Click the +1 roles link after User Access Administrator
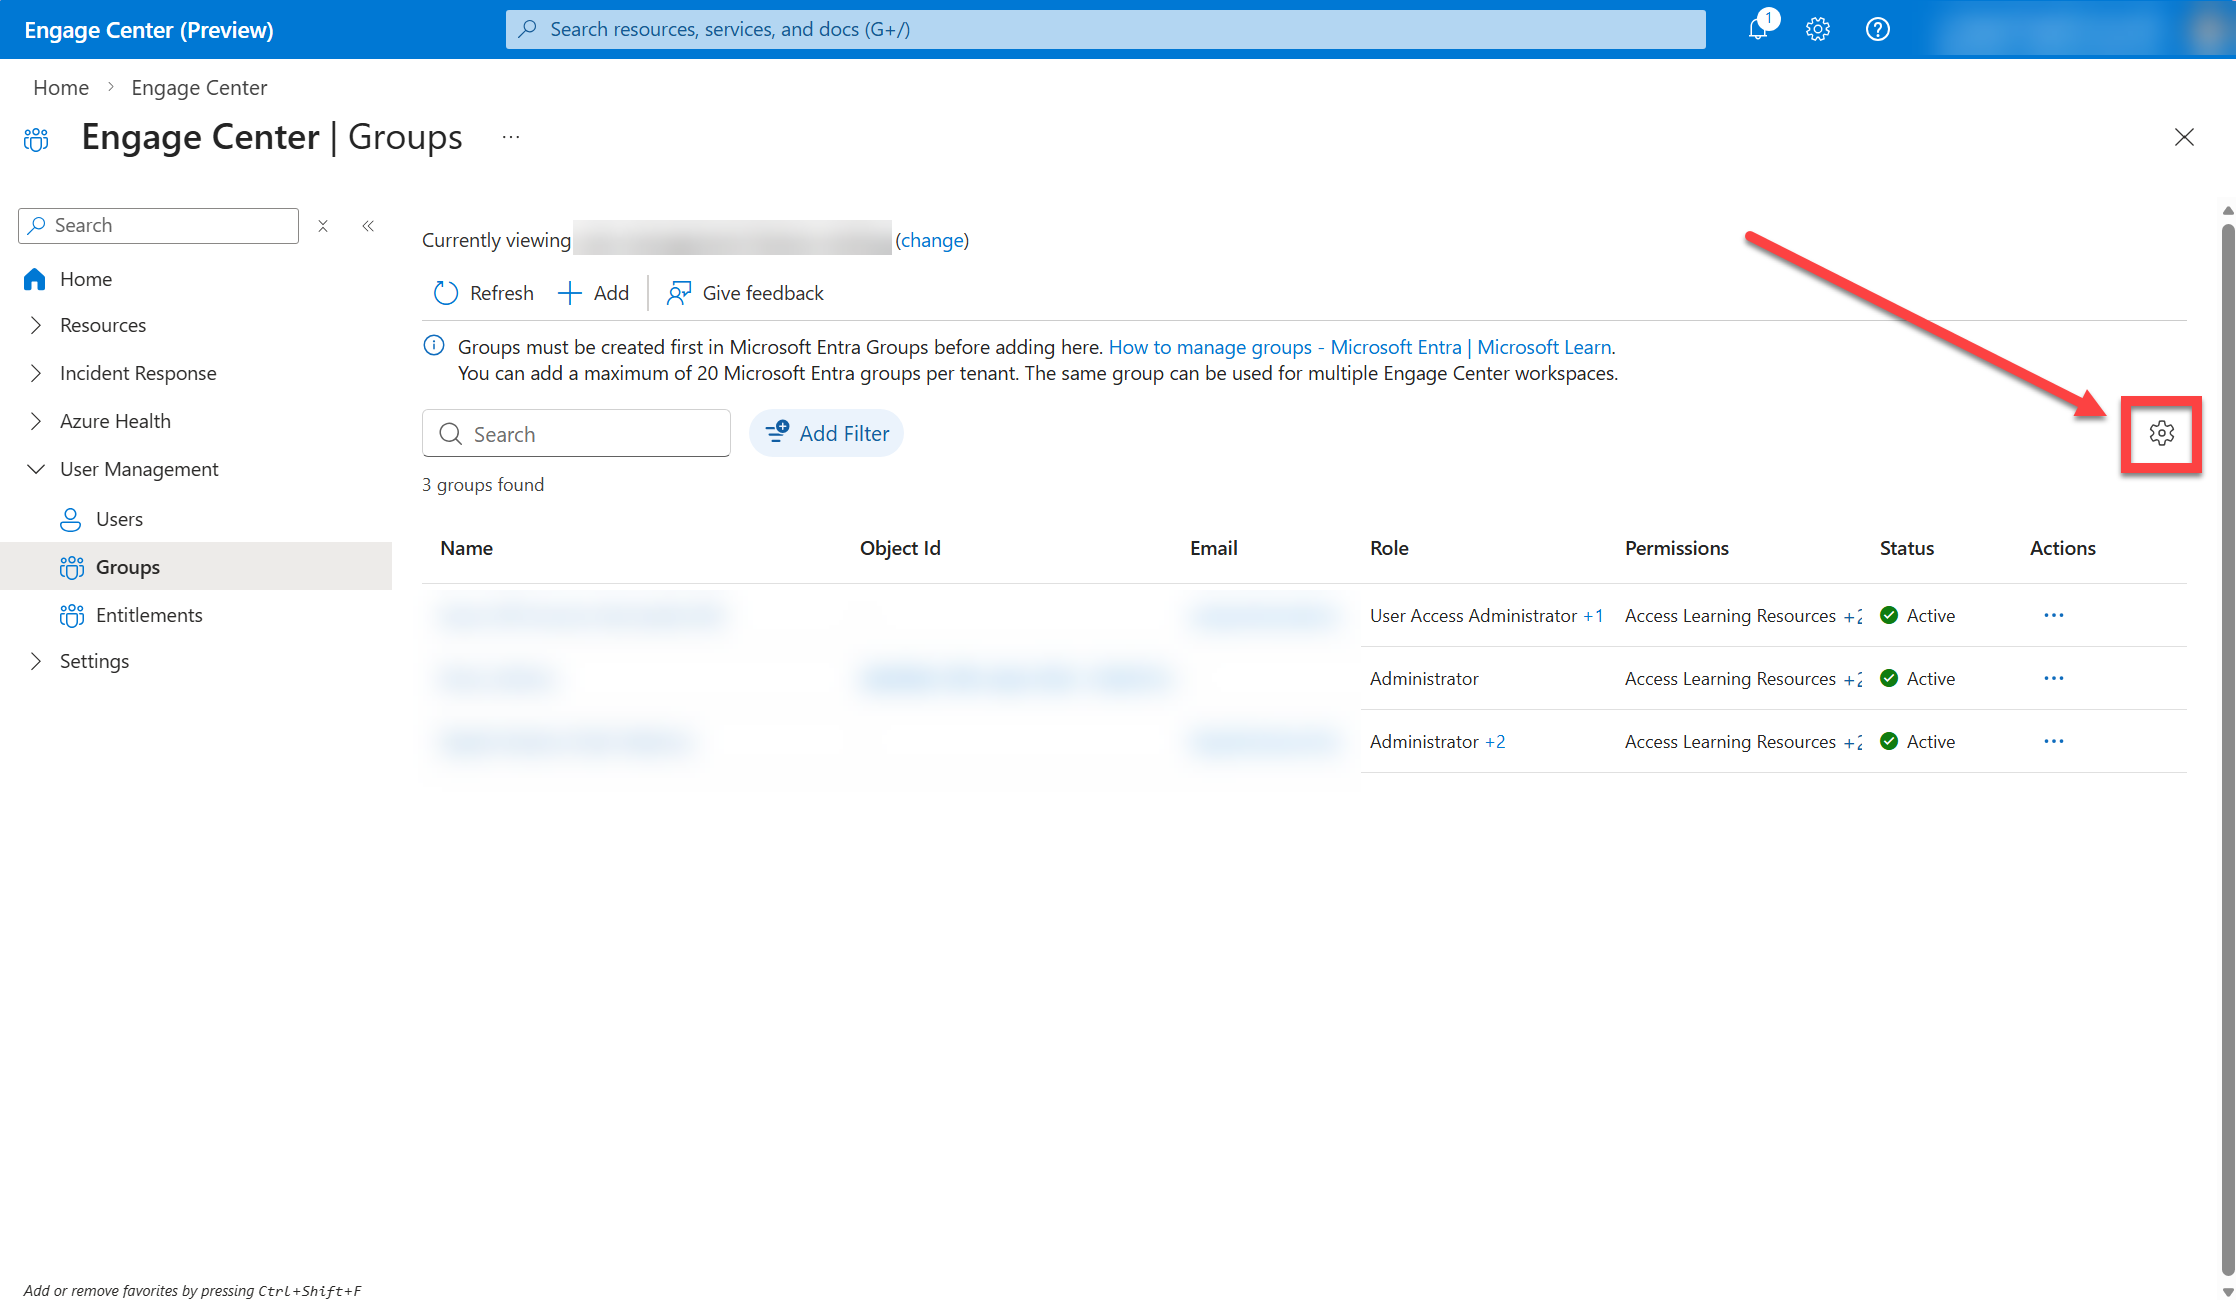2236x1300 pixels. click(x=1593, y=616)
